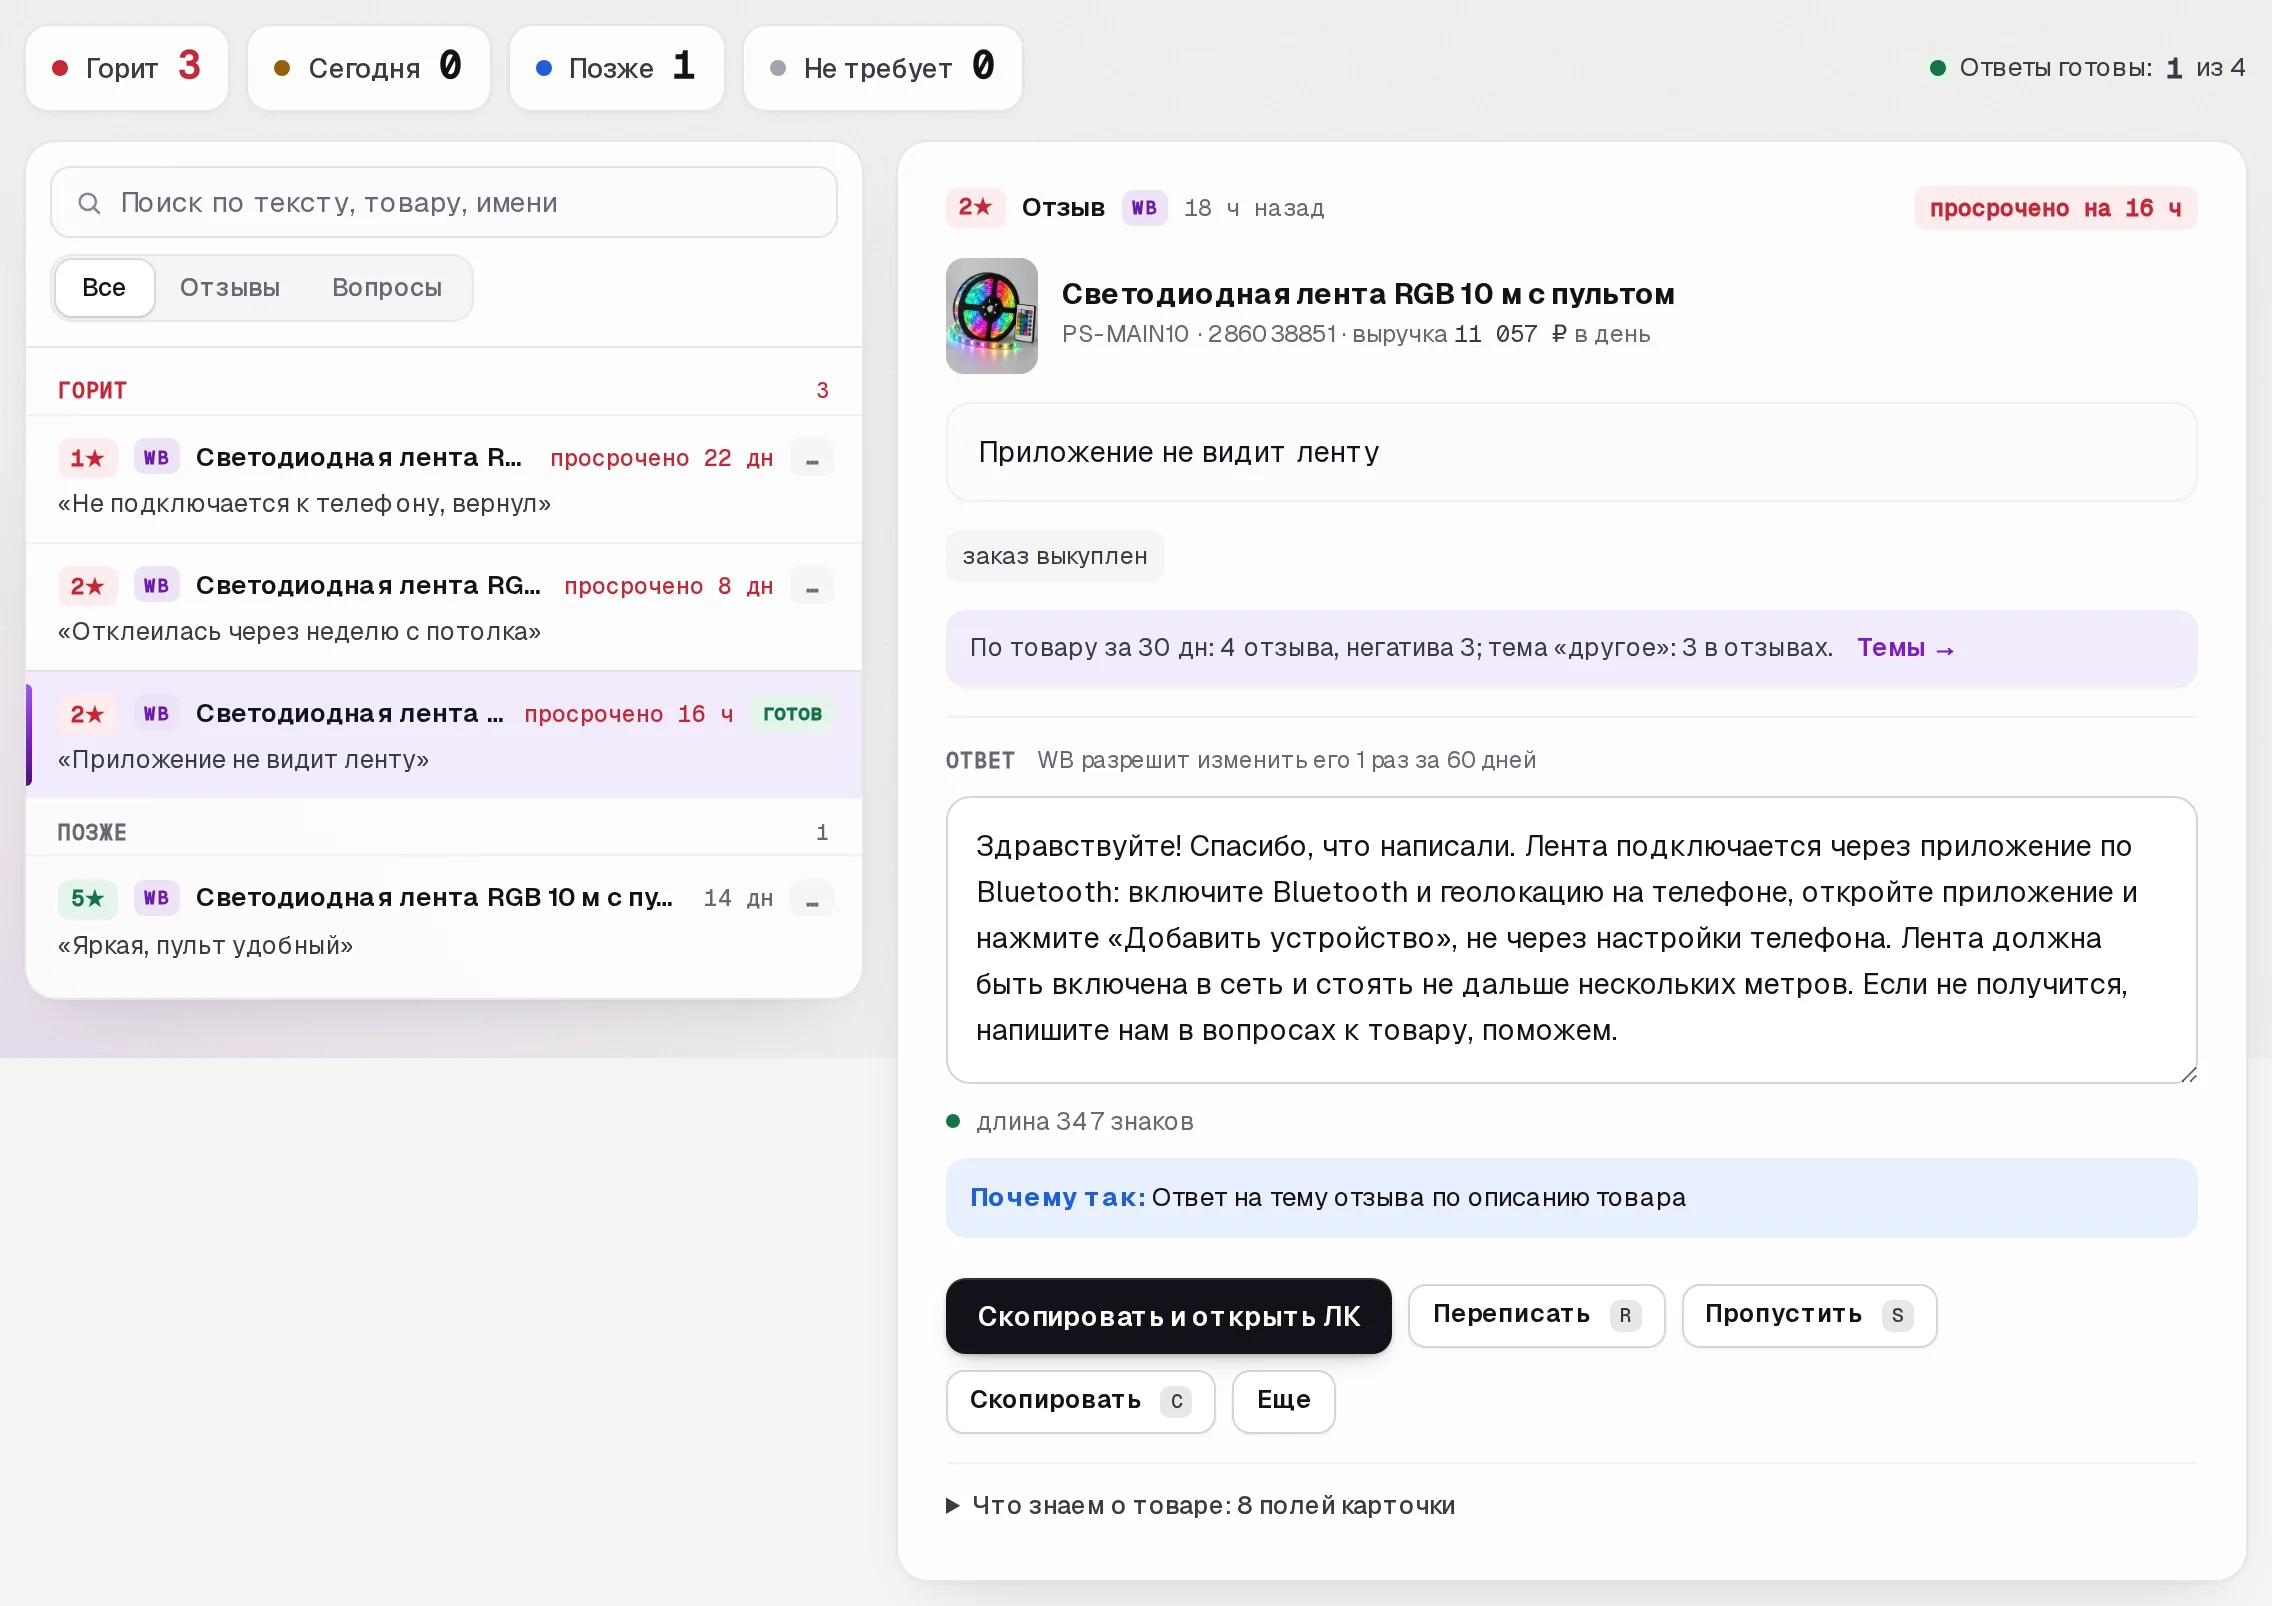
Task: Expand Что знаем о товаре section
Action: click(x=1200, y=1505)
